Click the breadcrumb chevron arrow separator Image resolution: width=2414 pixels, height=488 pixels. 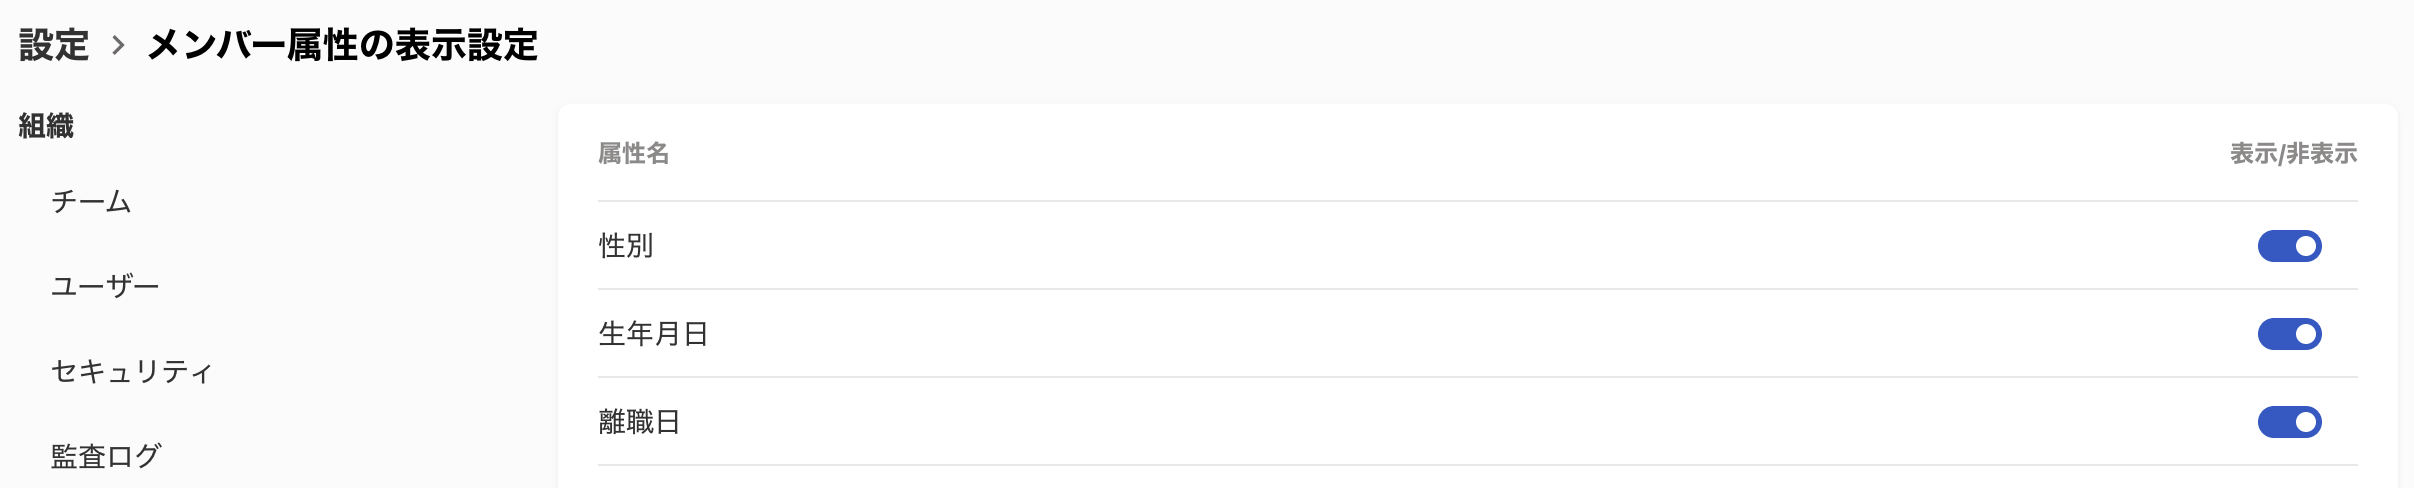[x=118, y=45]
